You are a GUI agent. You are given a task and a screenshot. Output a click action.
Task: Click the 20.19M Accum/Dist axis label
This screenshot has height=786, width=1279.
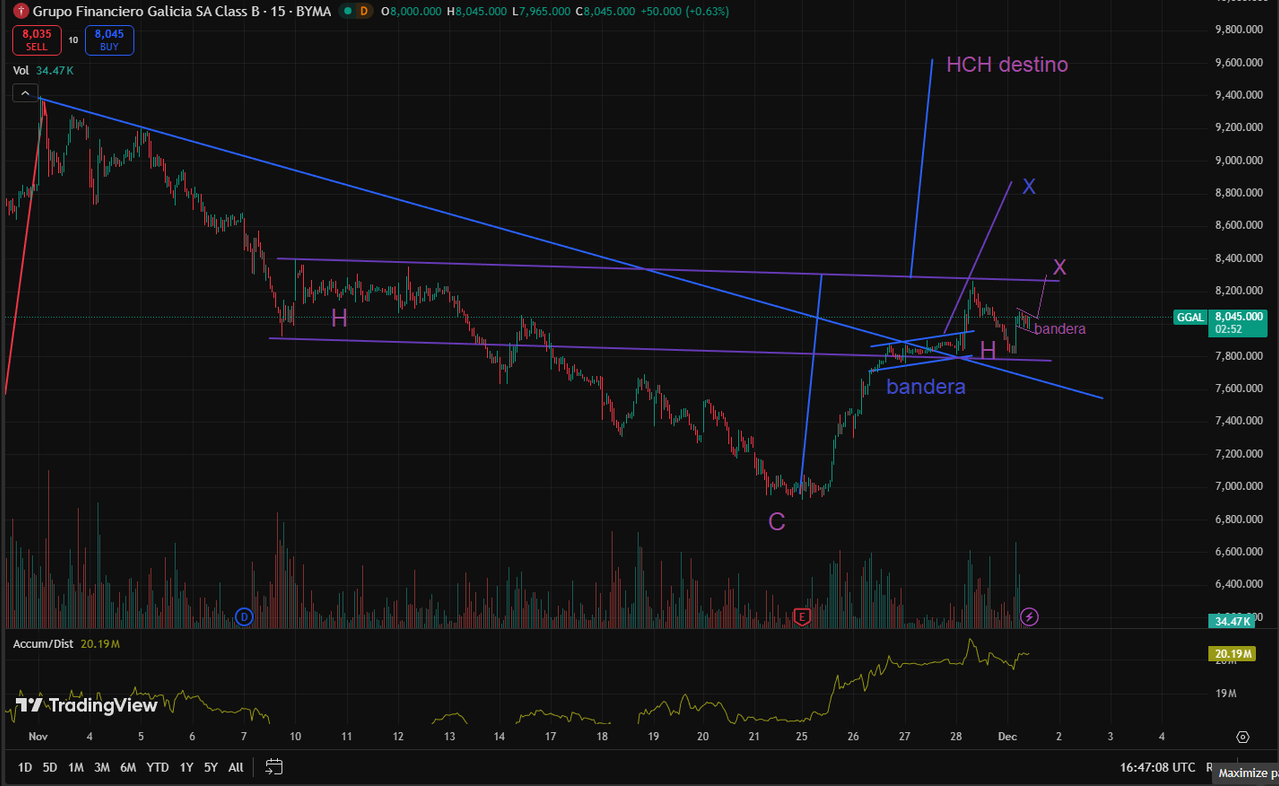tap(1231, 655)
